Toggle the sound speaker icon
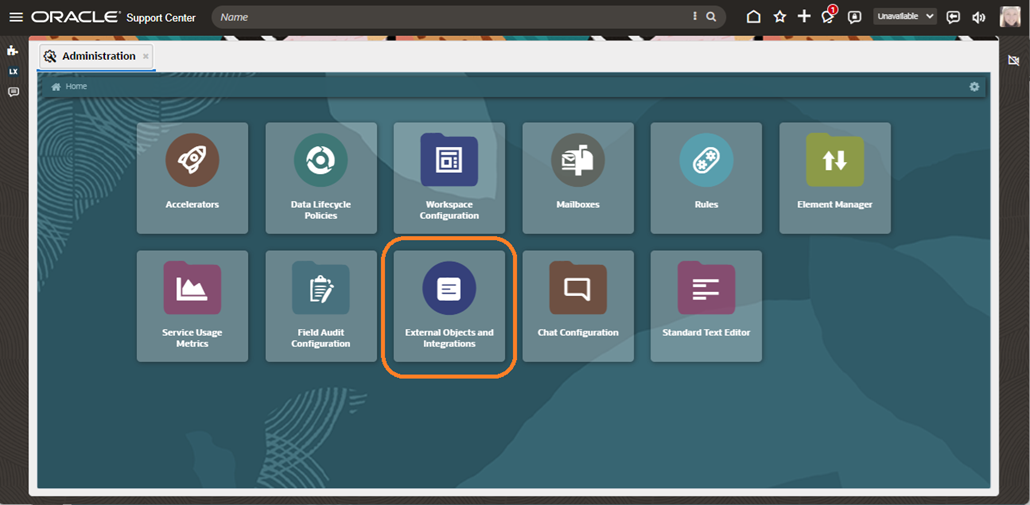The width and height of the screenshot is (1030, 505). pos(979,17)
